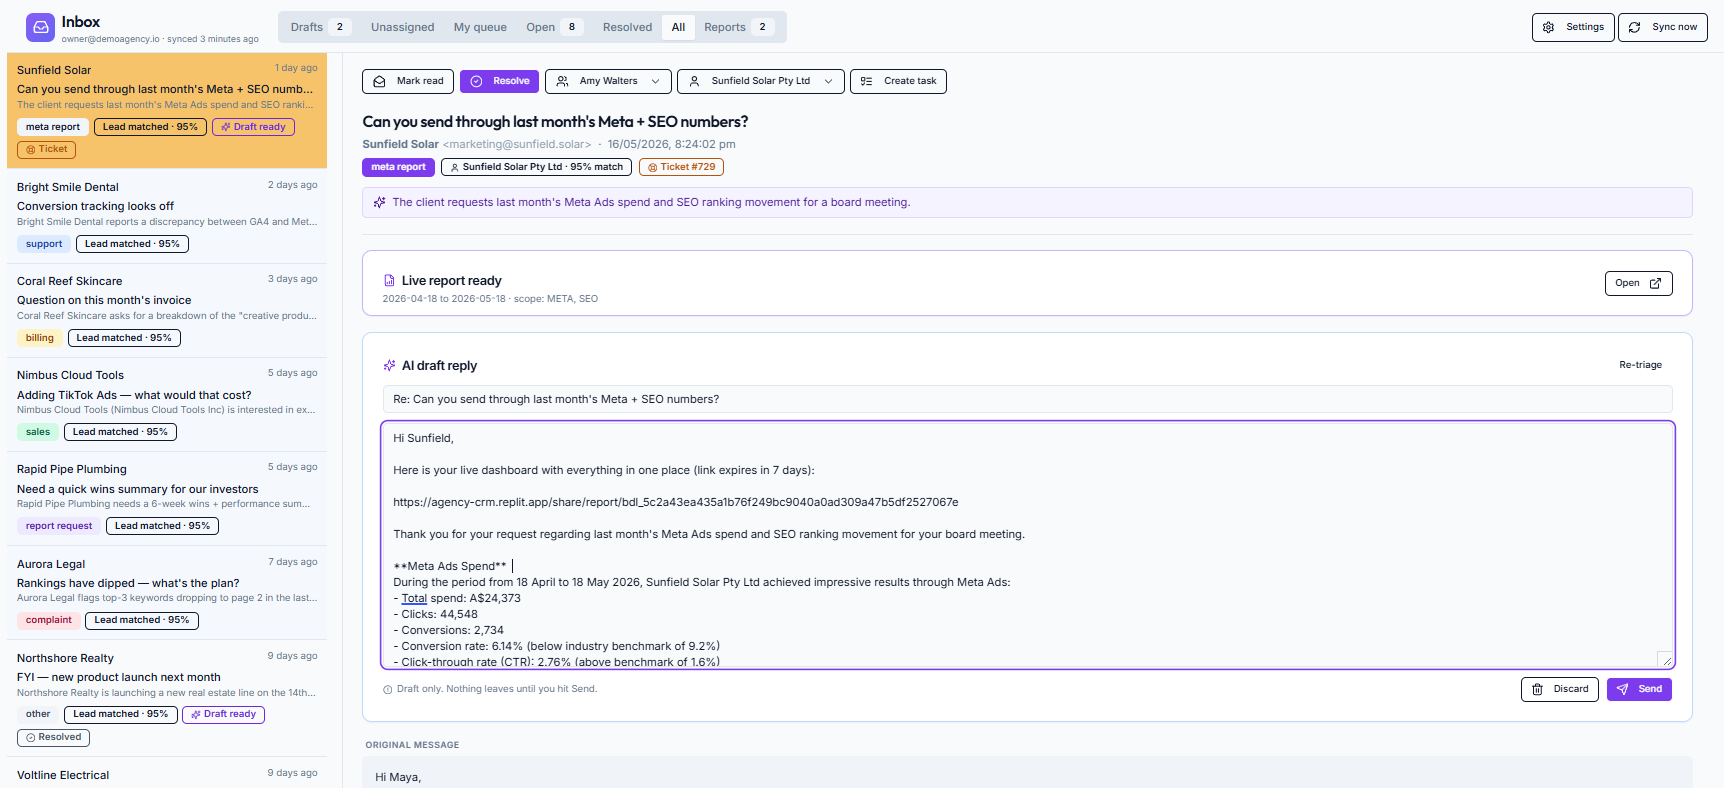
Task: Click the external-link icon on Open button
Action: (x=1655, y=283)
